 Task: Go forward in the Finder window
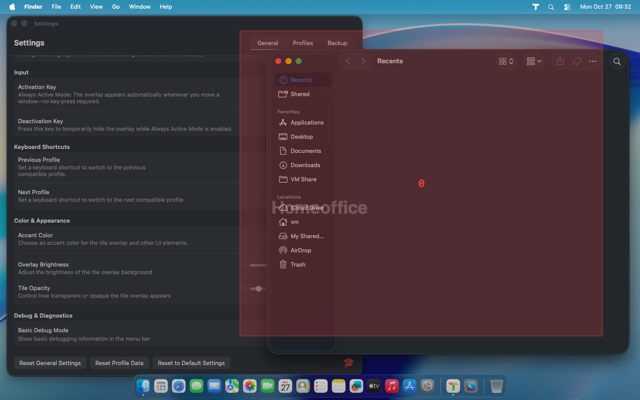pyautogui.click(x=363, y=61)
